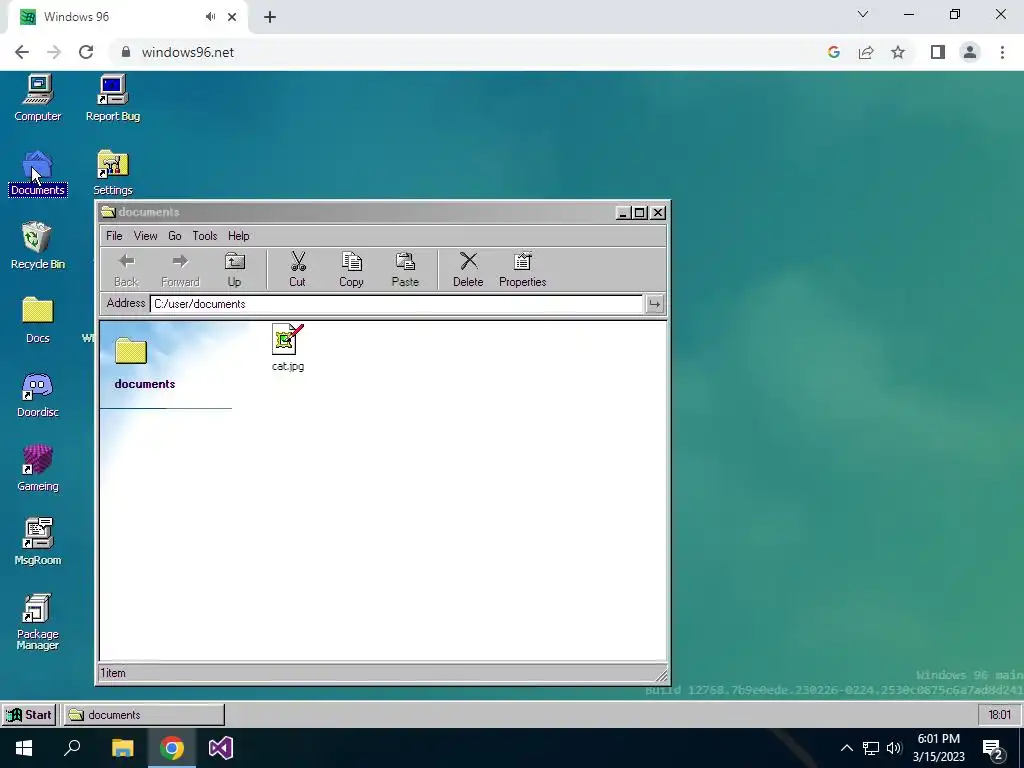Close the Windows 96 browser tab
Image resolution: width=1024 pixels, height=768 pixels.
pos(232,17)
